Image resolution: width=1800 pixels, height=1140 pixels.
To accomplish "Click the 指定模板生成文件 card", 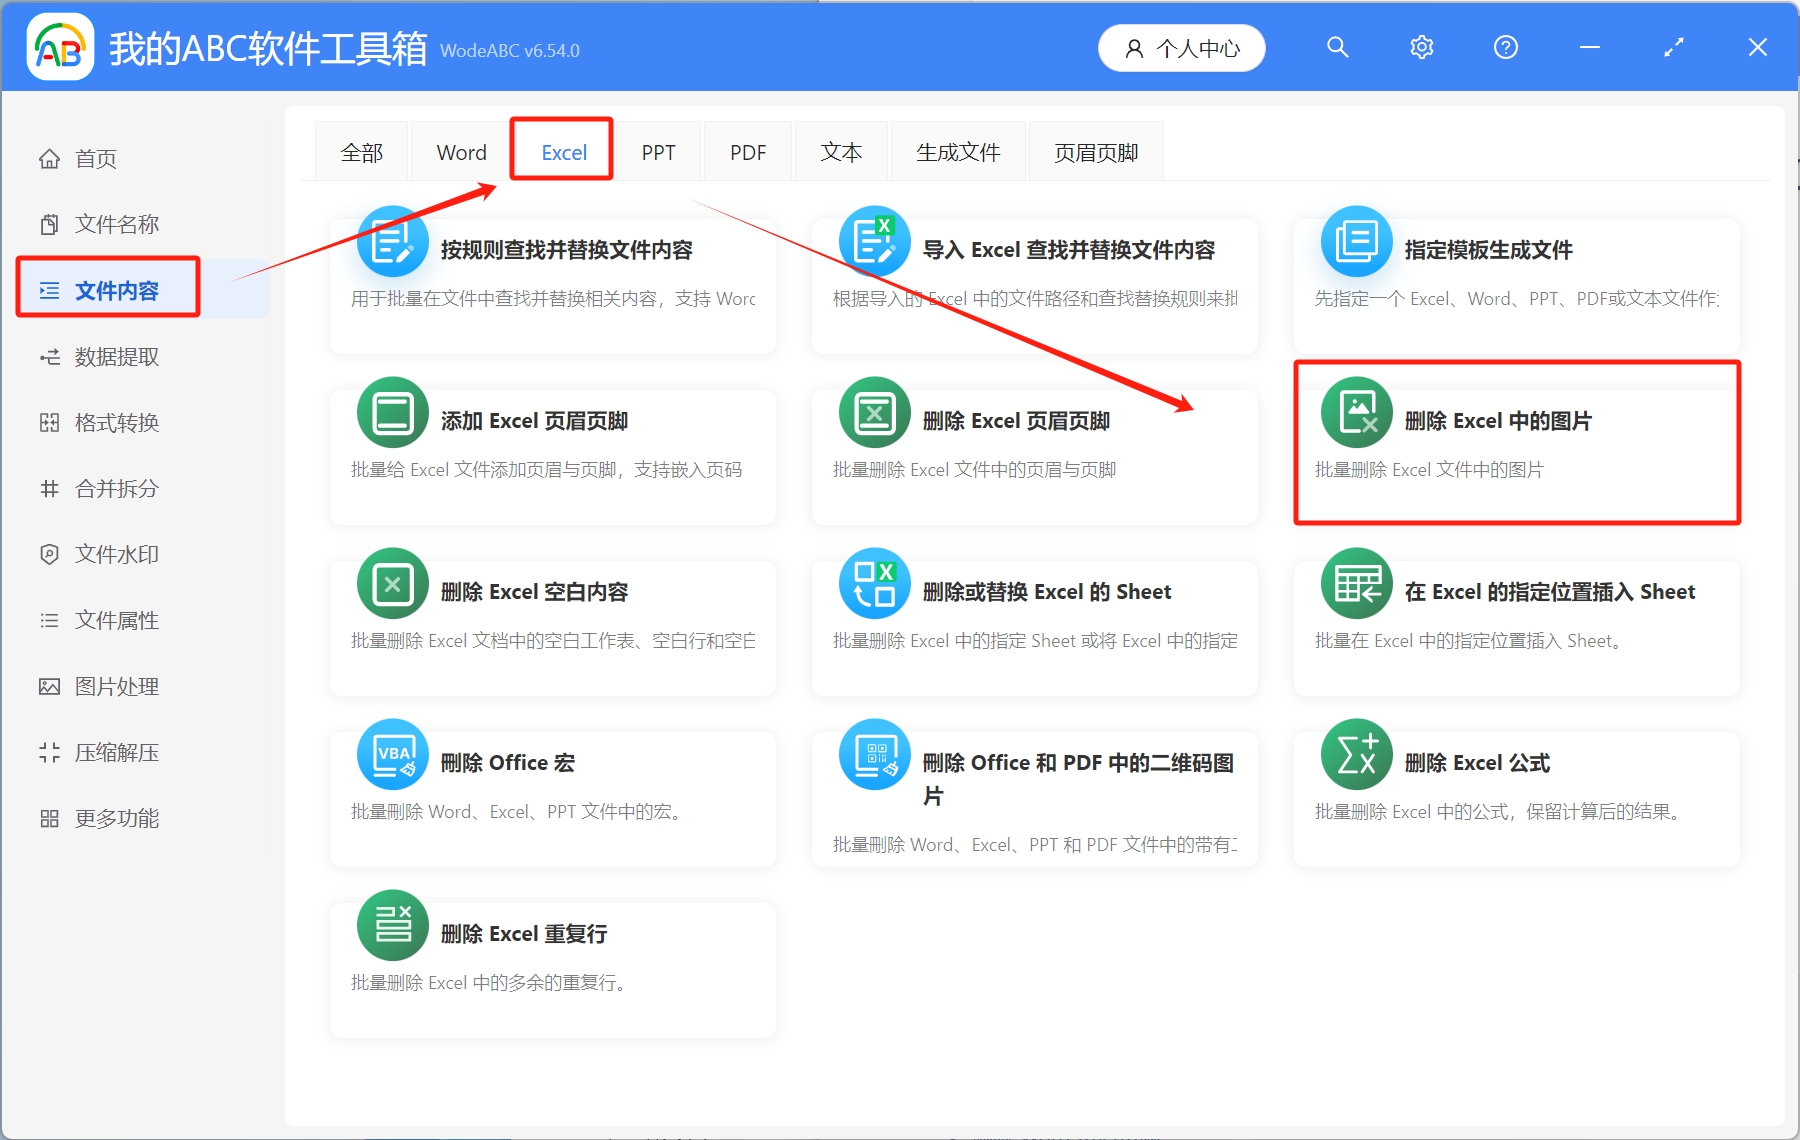I will click(x=1516, y=285).
